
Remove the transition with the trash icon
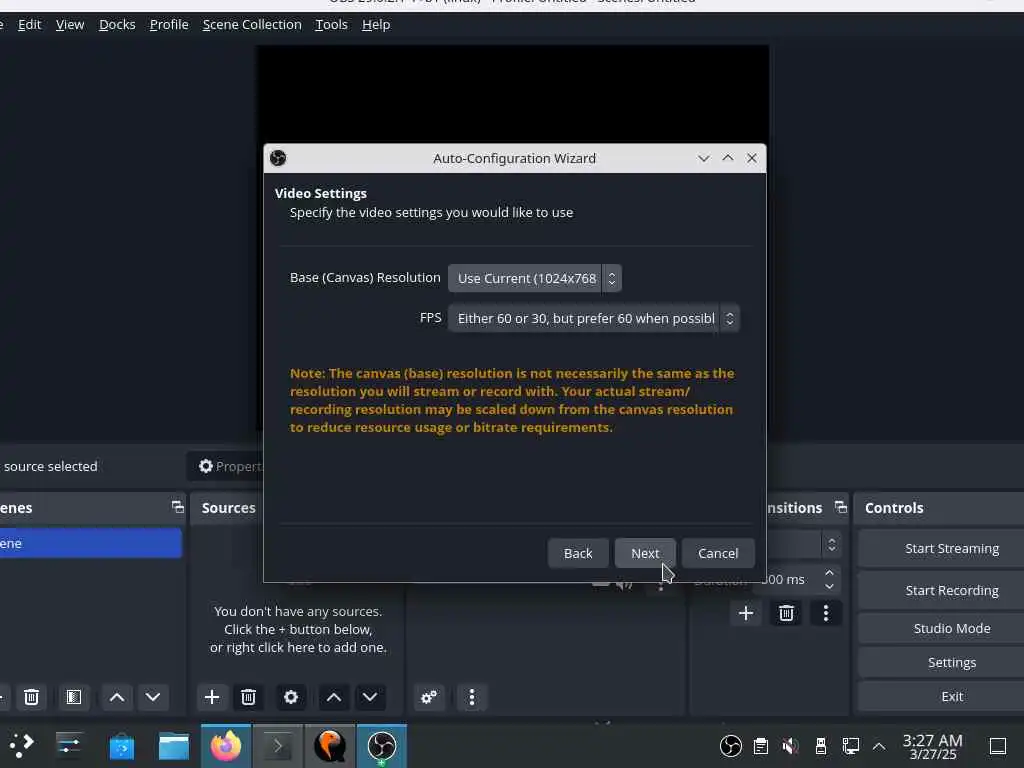[786, 613]
